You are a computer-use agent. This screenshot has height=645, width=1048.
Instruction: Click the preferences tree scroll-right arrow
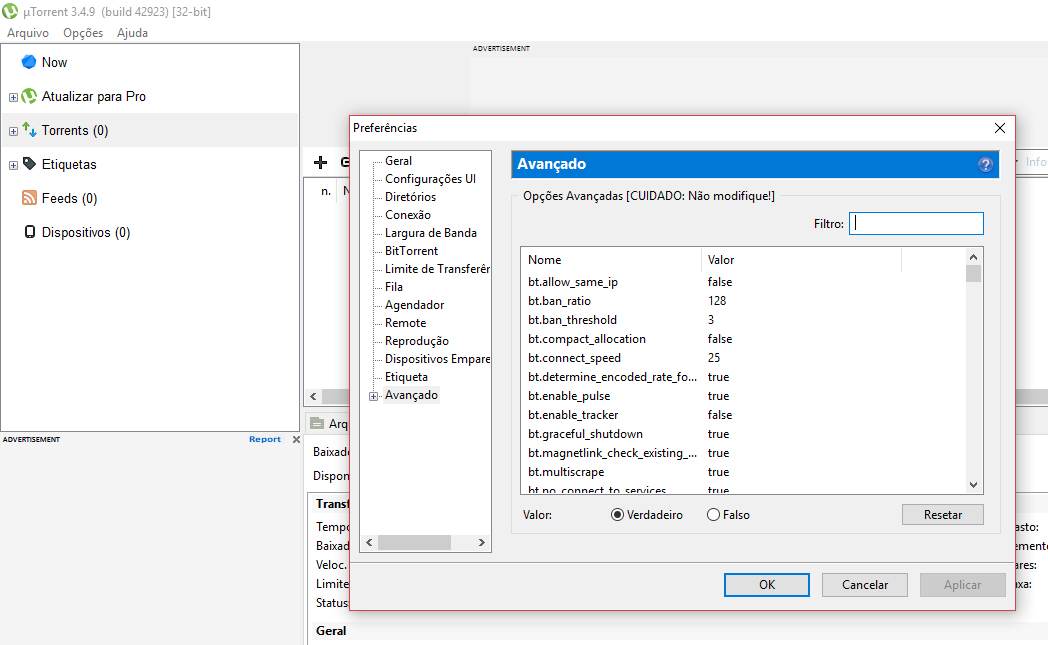482,543
